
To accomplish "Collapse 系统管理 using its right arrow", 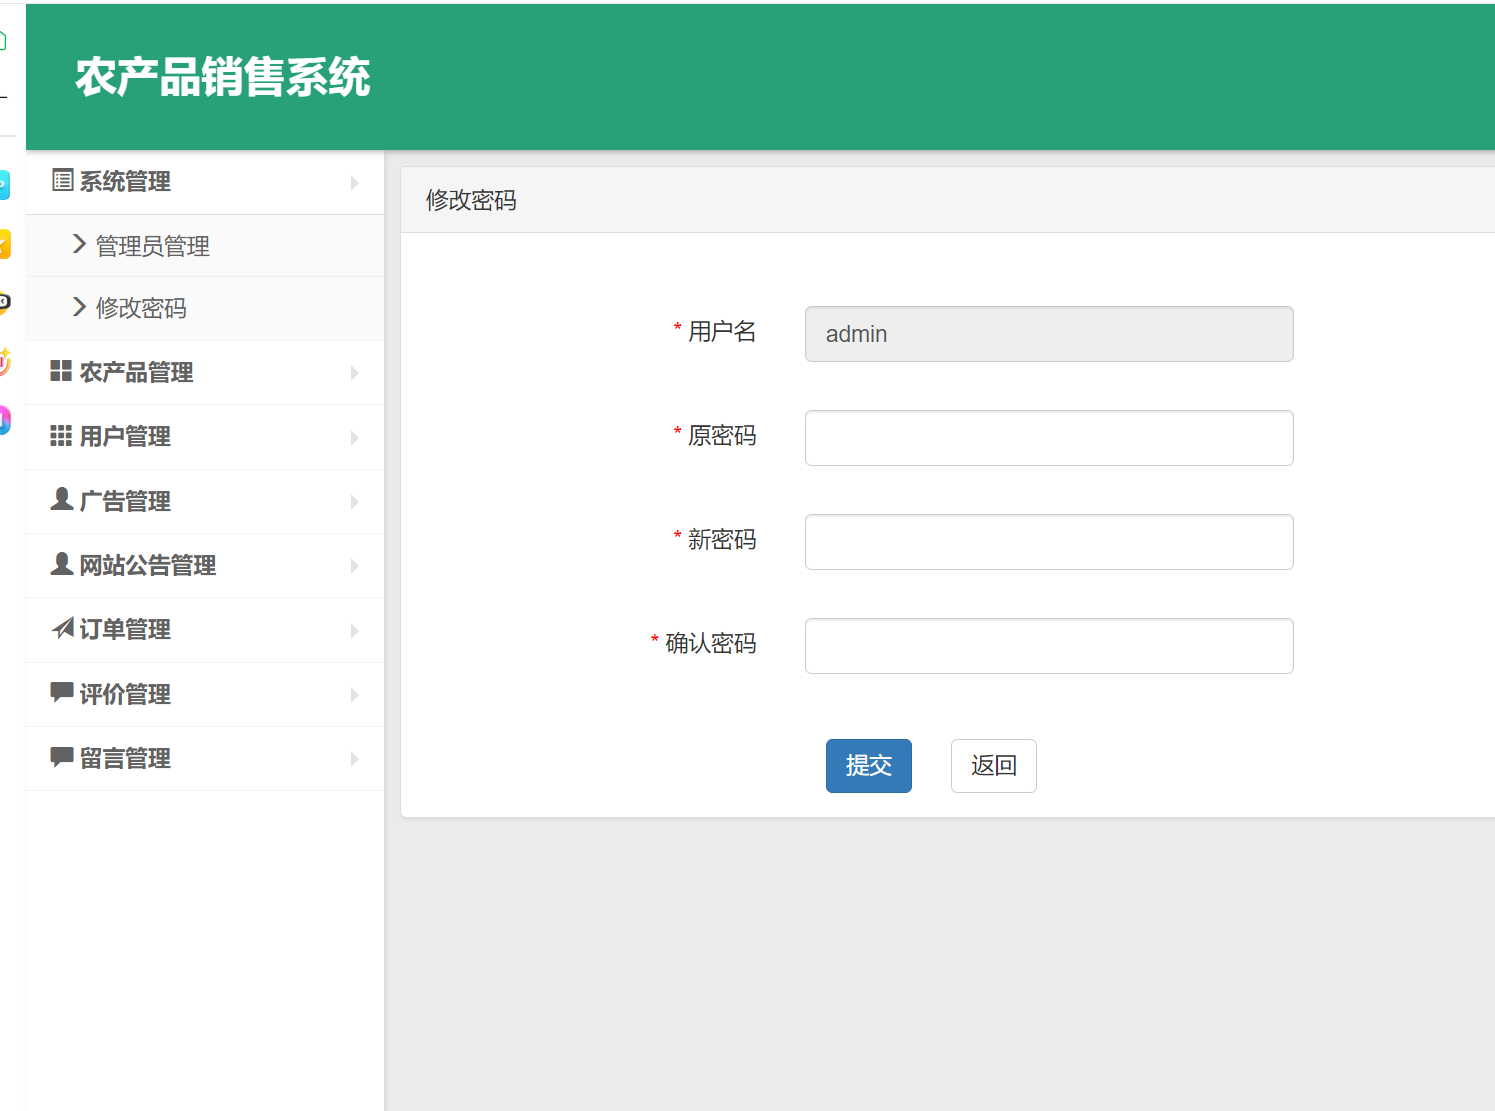I will [x=354, y=183].
